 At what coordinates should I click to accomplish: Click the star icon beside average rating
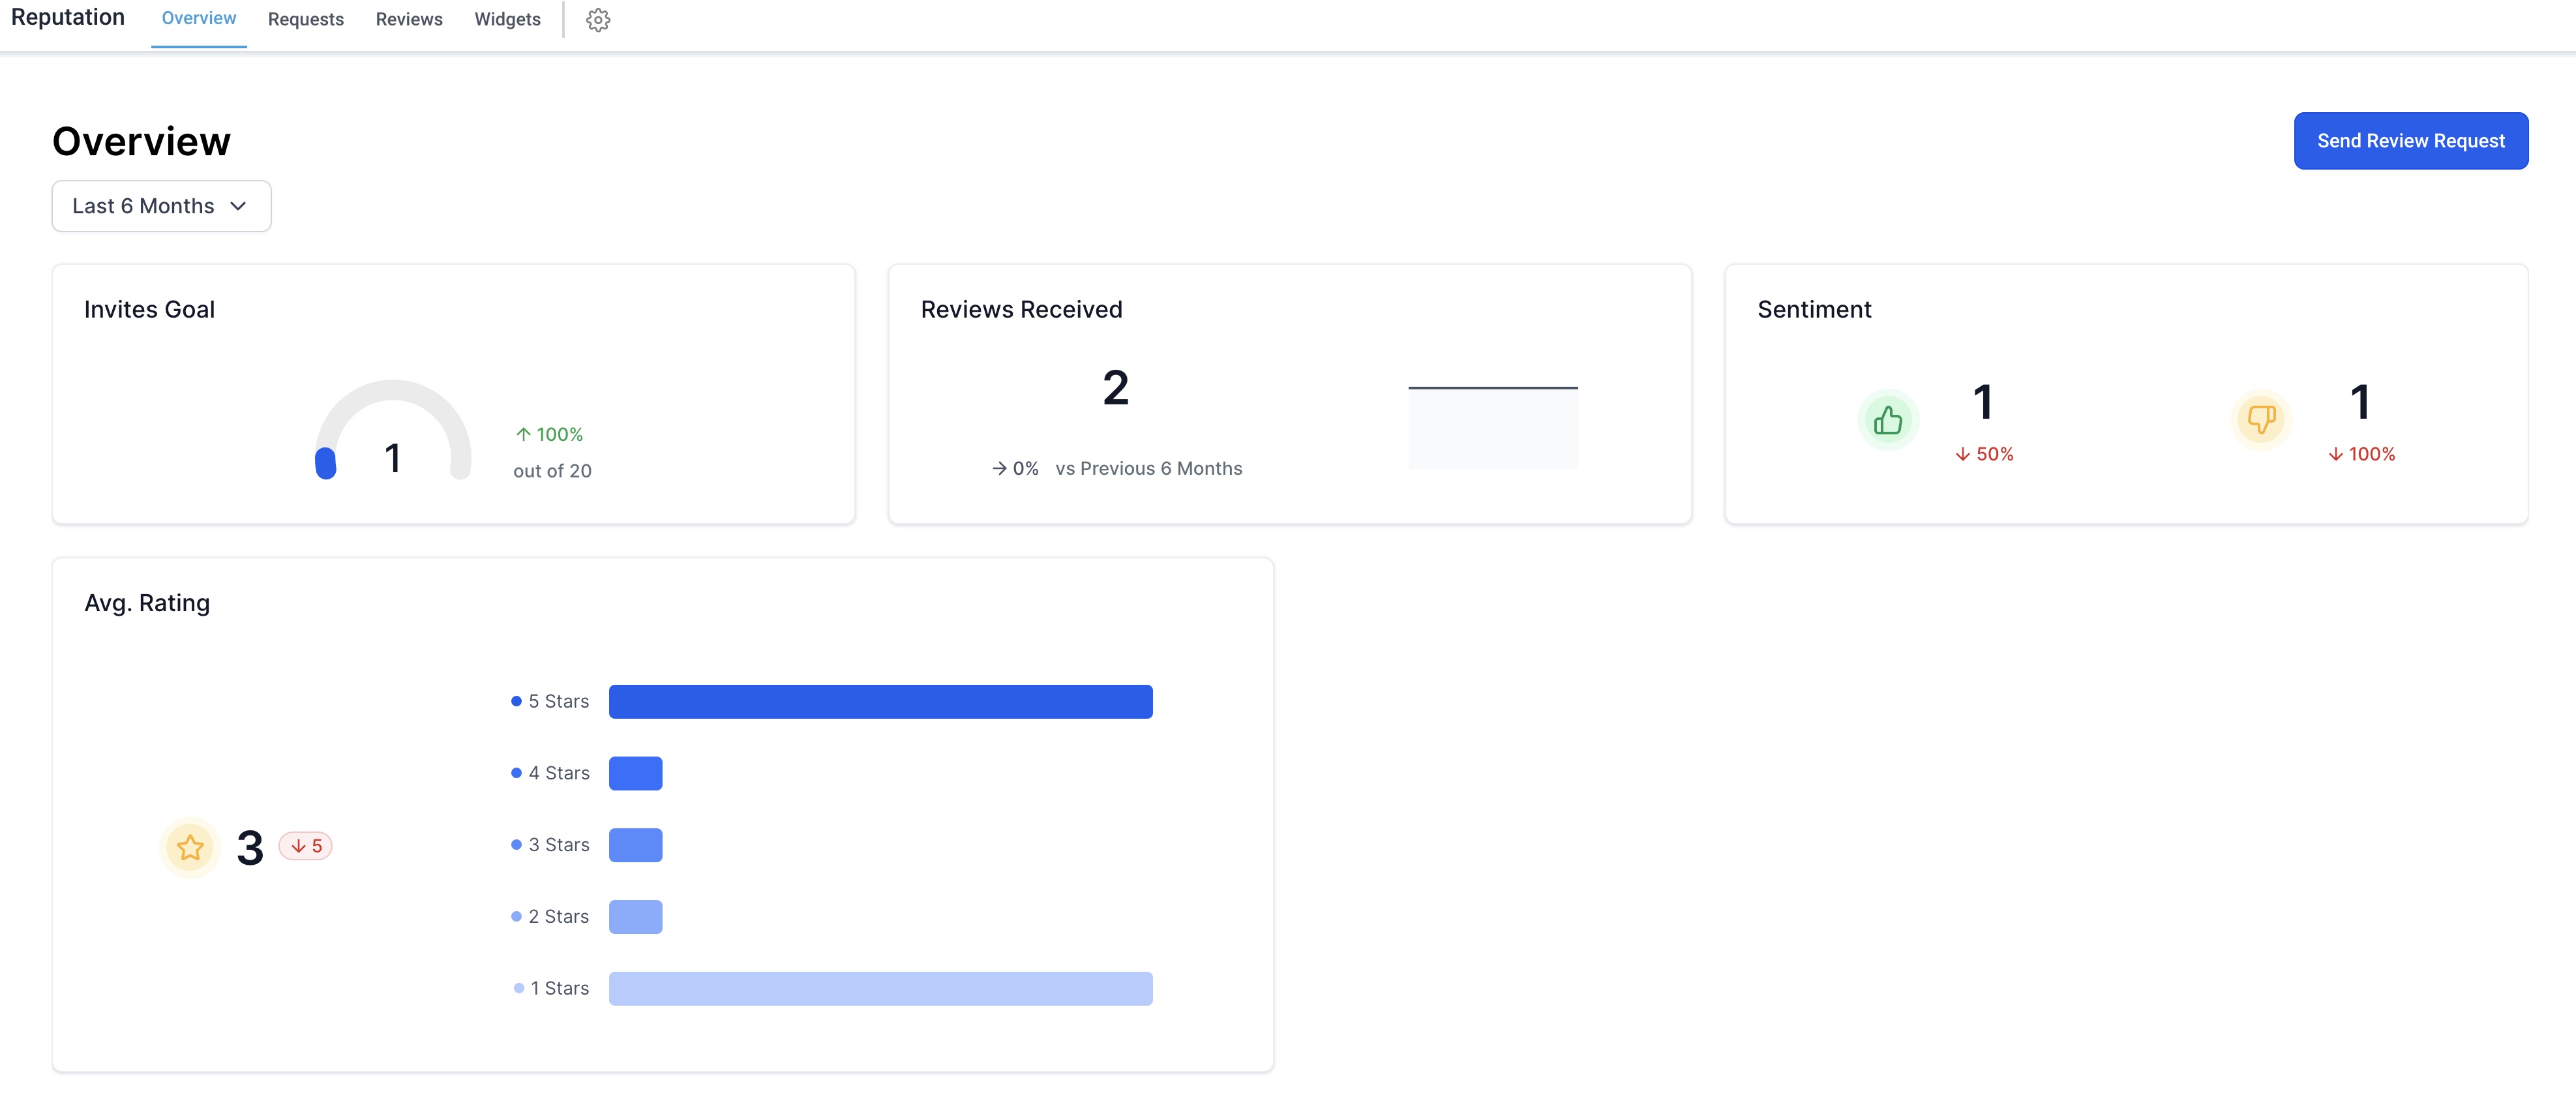pyautogui.click(x=190, y=847)
